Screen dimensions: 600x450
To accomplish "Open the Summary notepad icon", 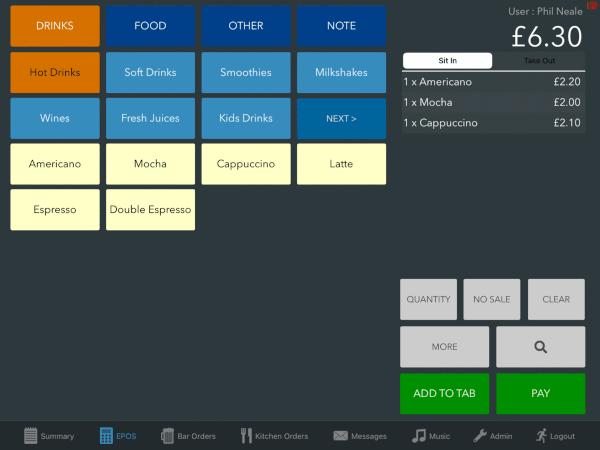I will point(30,436).
